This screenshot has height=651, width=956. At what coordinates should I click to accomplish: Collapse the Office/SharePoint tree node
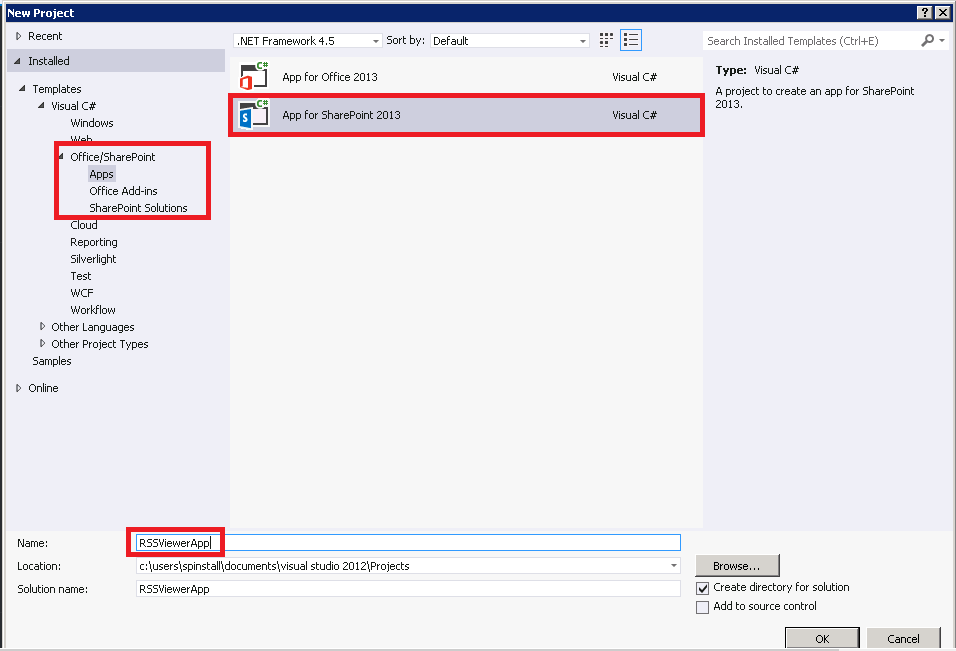(61, 157)
